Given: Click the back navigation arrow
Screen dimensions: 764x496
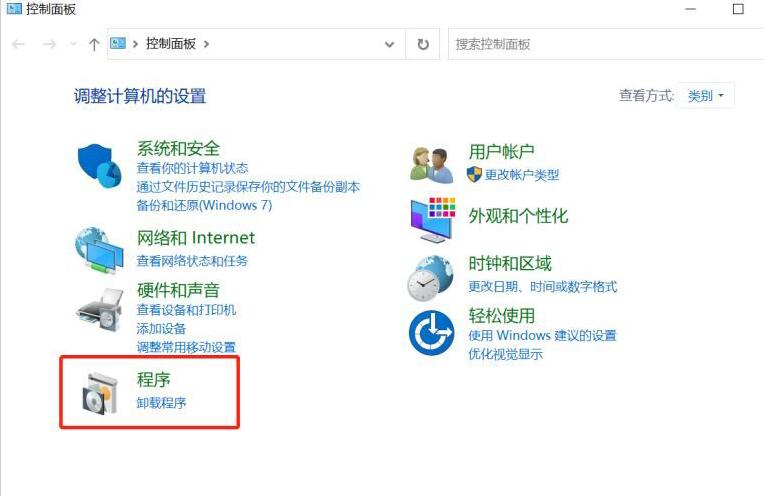Looking at the screenshot, I should (19, 44).
